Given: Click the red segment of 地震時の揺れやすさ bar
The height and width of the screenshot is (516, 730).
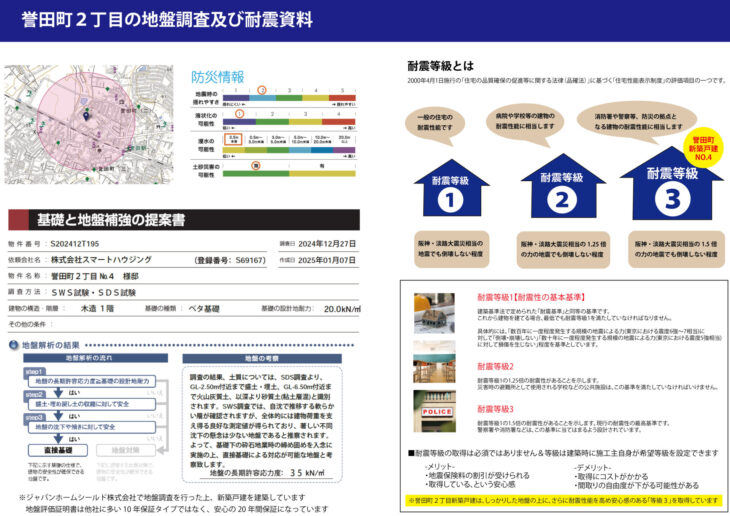Looking at the screenshot, I should click(342, 98).
